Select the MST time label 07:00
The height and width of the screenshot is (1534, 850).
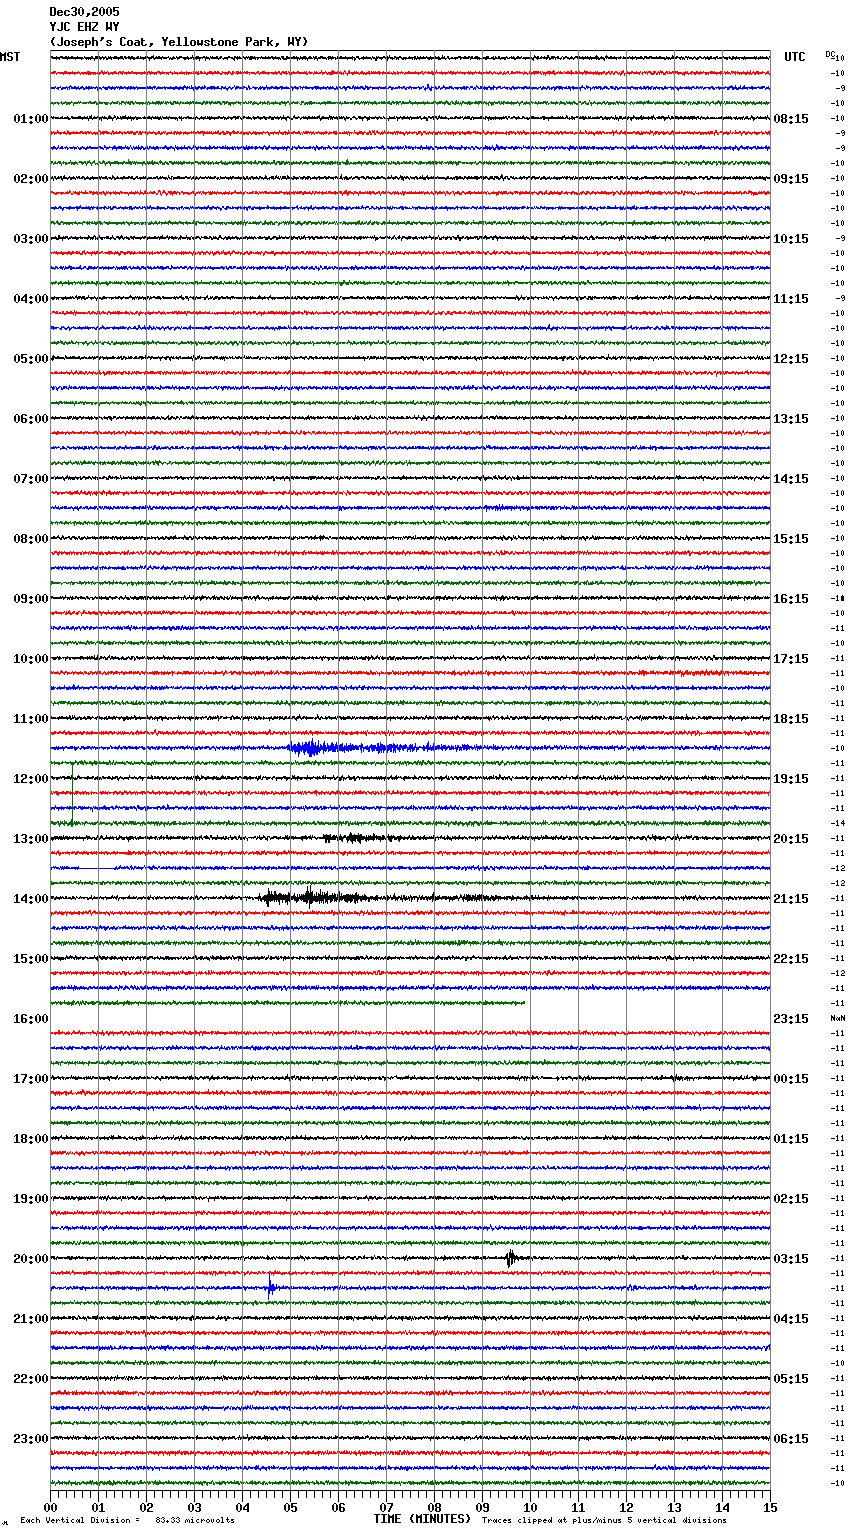click(x=31, y=479)
